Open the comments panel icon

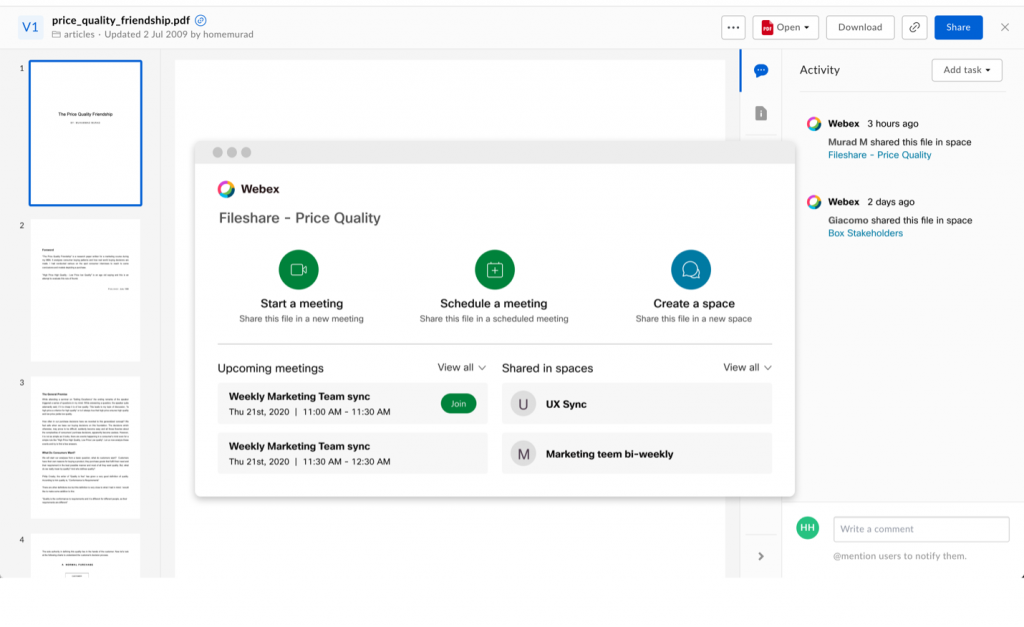[761, 70]
